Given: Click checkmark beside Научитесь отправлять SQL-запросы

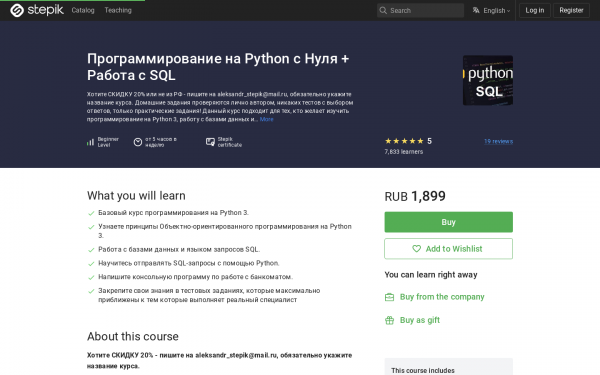Looking at the screenshot, I should (91, 264).
